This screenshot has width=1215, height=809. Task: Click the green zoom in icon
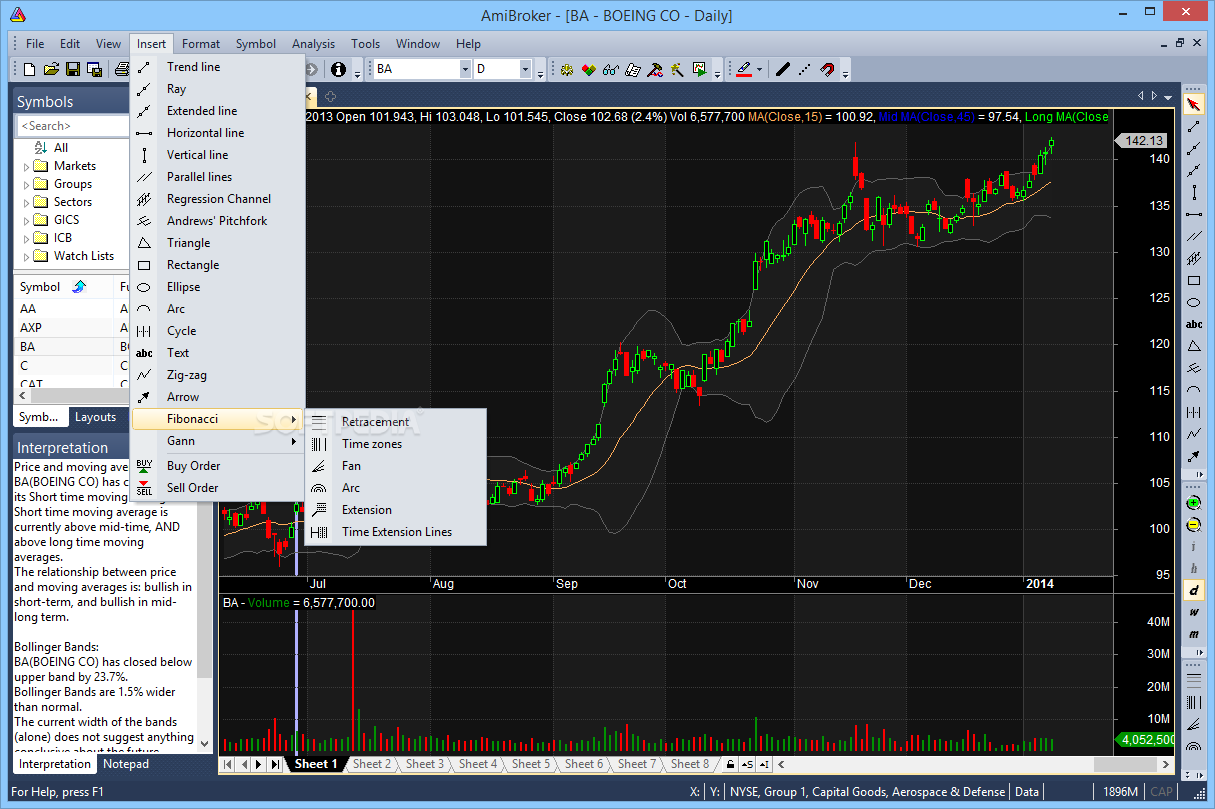point(1194,503)
